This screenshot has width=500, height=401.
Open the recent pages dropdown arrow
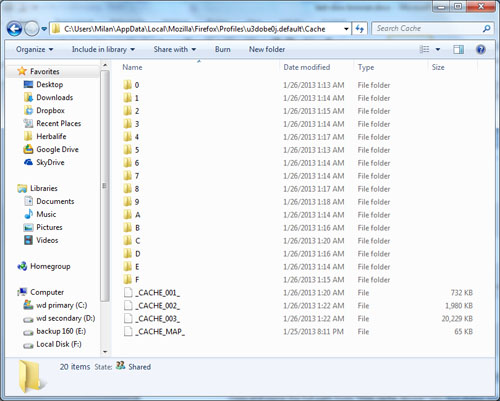pos(44,29)
